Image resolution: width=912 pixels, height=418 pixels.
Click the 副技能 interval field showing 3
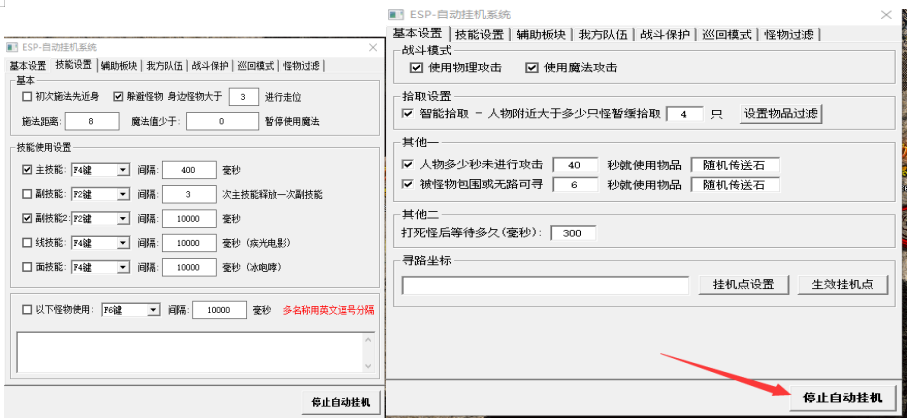pyautogui.click(x=188, y=194)
